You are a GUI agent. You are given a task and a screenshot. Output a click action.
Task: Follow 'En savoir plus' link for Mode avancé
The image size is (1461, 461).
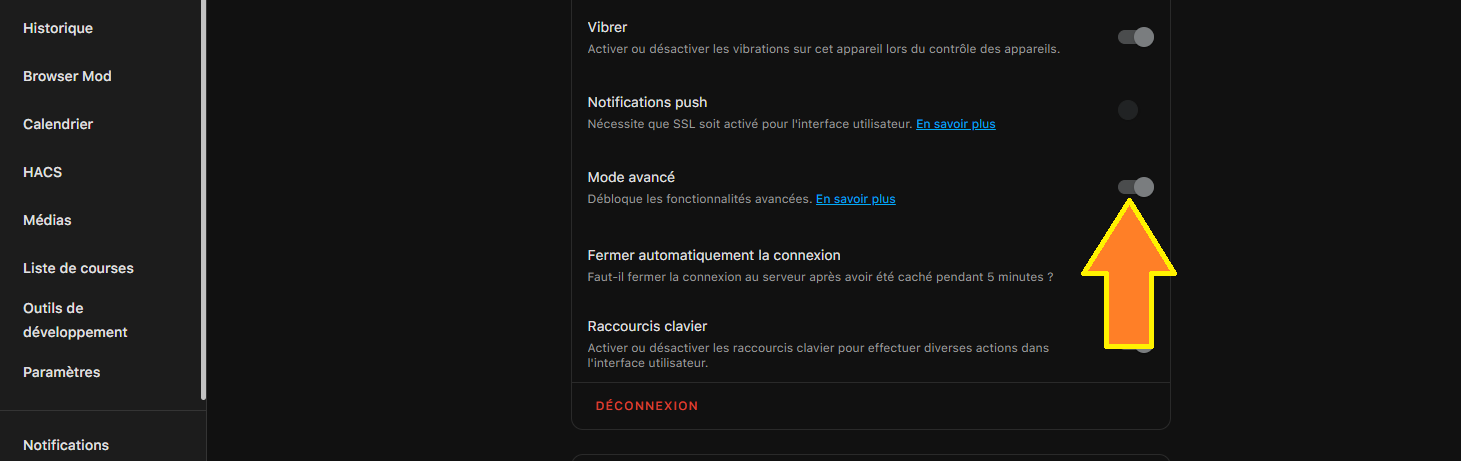tap(855, 199)
